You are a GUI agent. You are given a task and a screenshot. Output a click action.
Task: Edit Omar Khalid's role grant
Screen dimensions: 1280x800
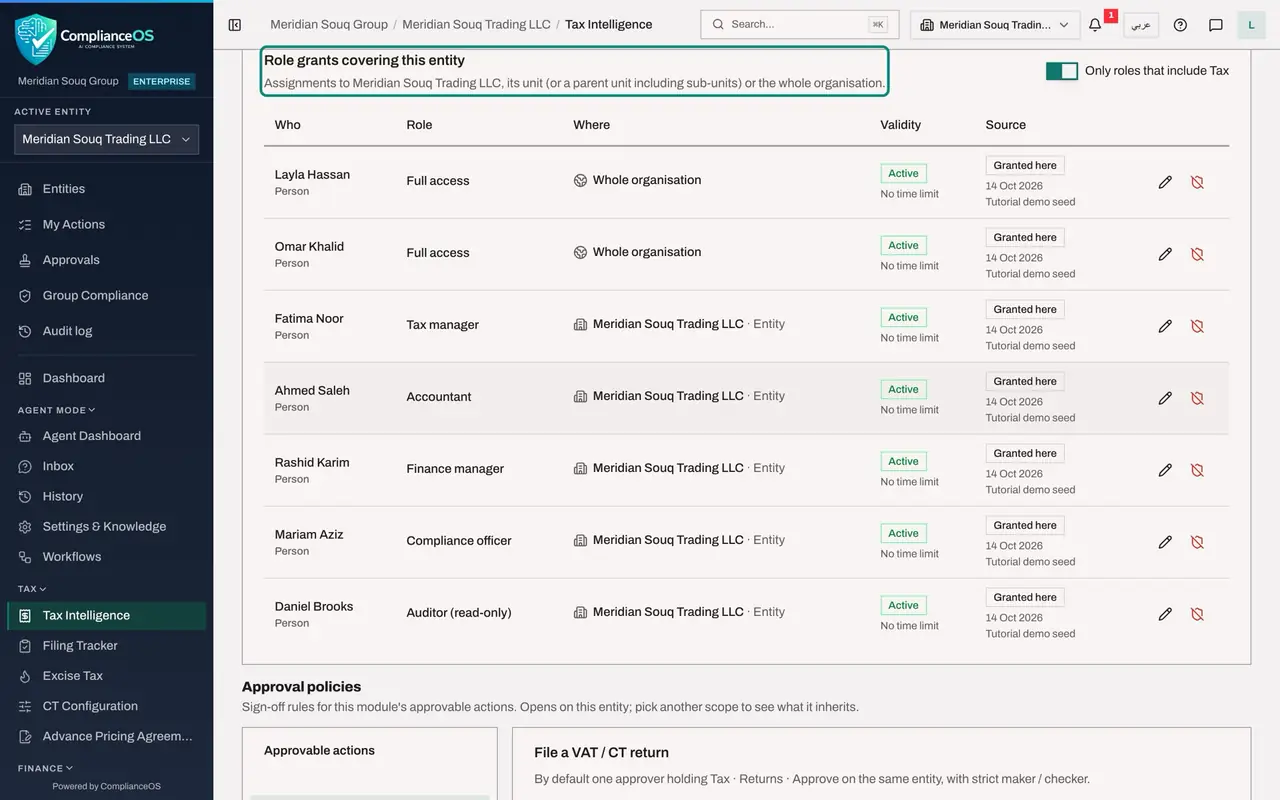[1165, 254]
